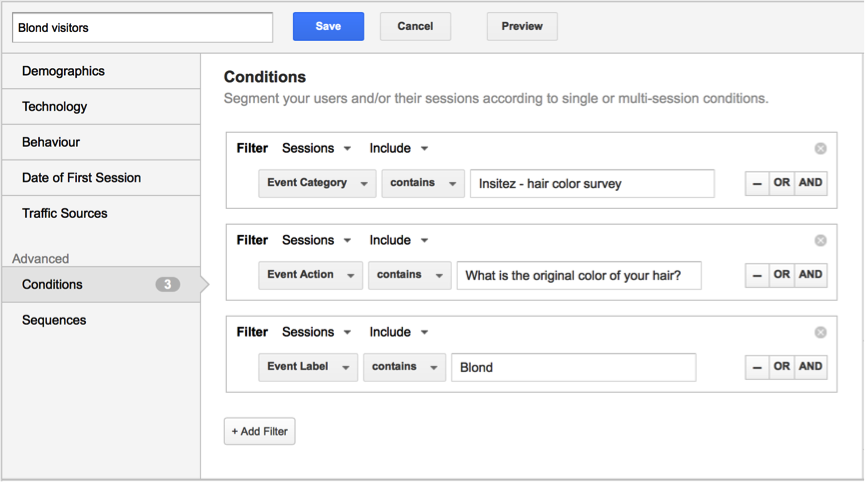Switch to the Sequences section

pos(101,320)
